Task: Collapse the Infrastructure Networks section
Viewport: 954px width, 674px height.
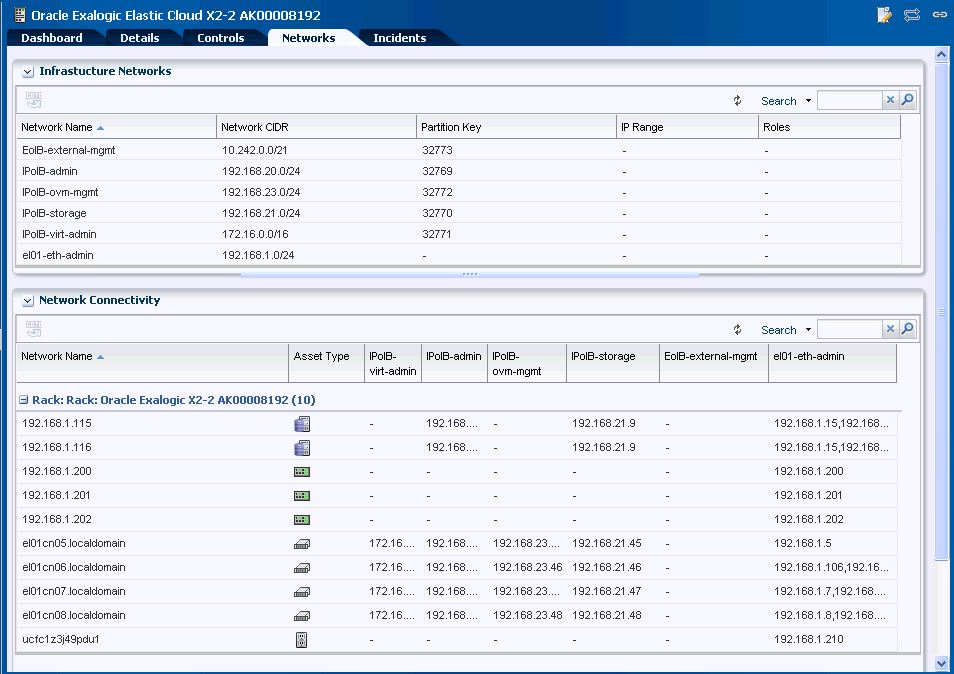Action: 28,72
